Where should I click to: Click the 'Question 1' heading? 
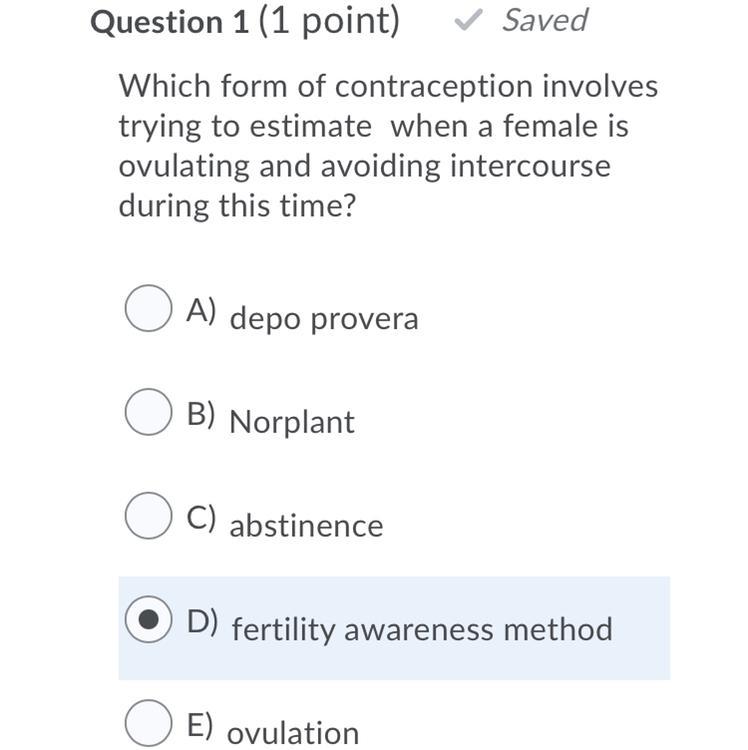(x=170, y=22)
